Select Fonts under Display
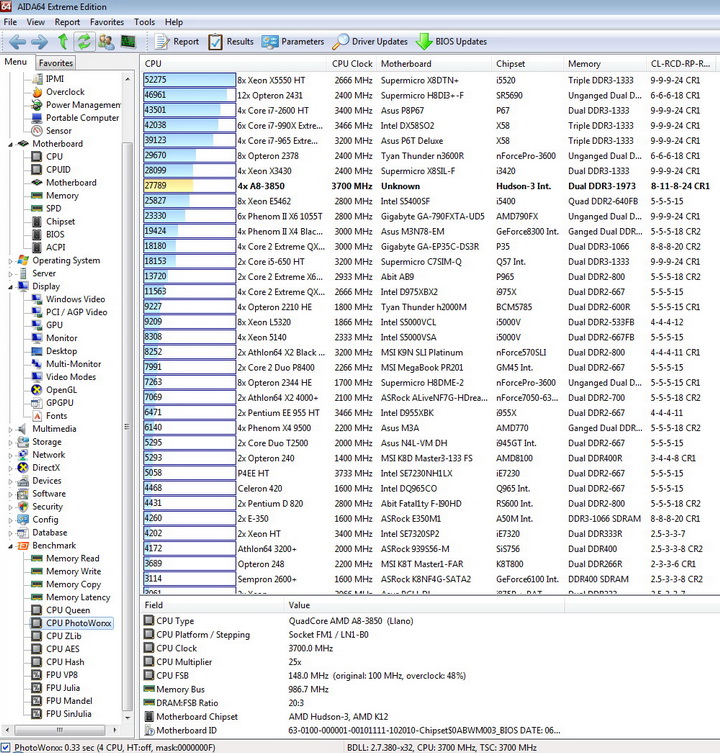 coord(56,416)
